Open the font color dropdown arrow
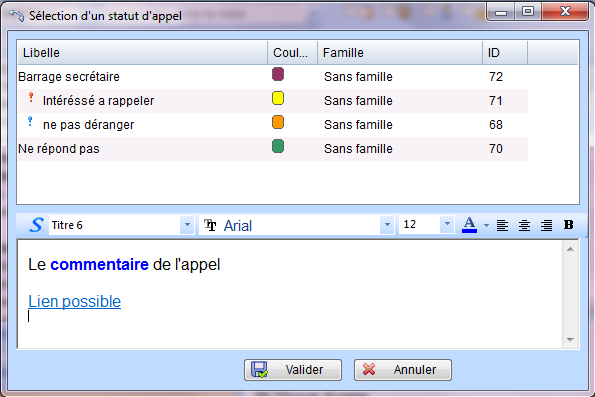The height and width of the screenshot is (397, 595). (486, 225)
